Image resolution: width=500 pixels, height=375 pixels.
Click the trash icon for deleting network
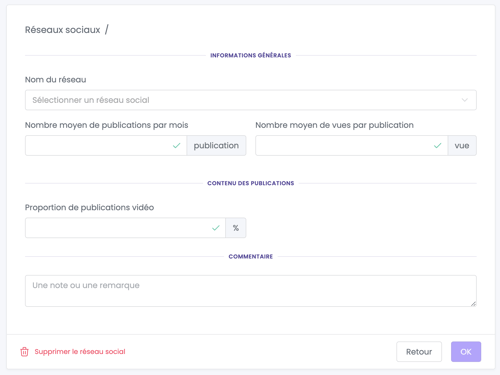click(24, 352)
